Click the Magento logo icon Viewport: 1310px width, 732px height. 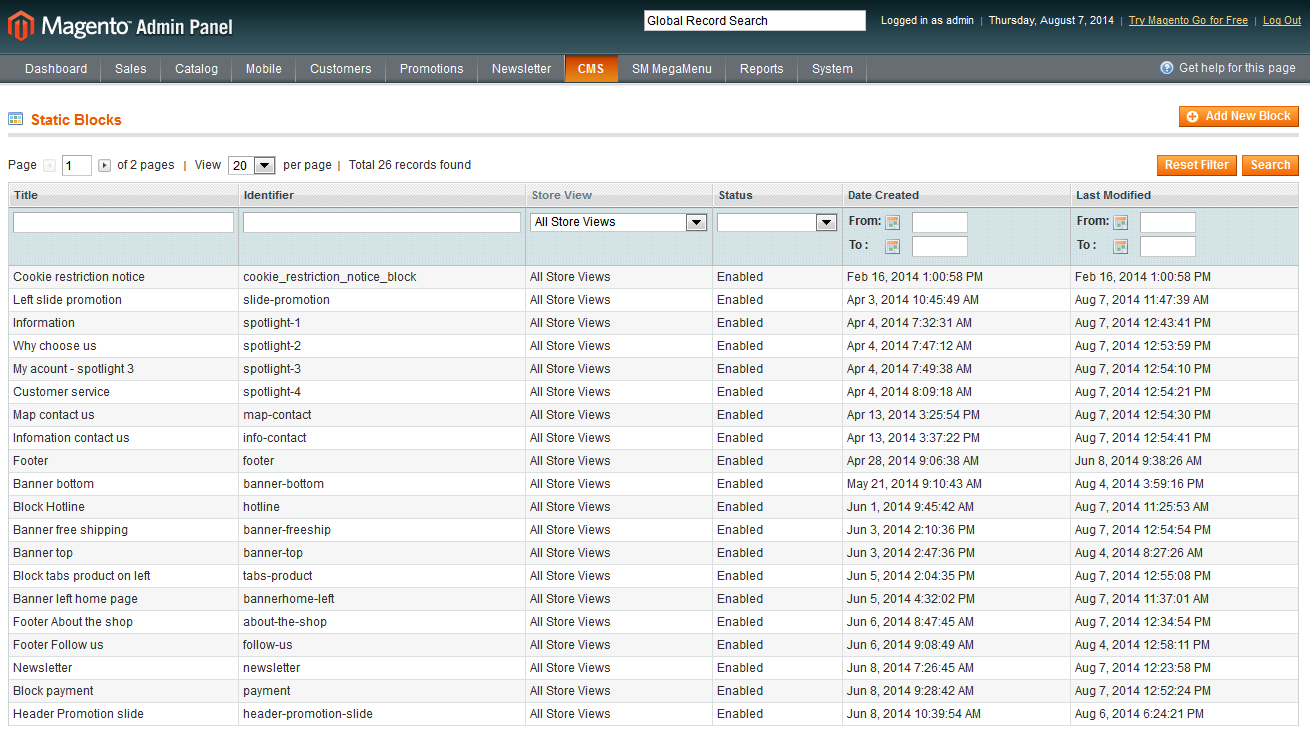[x=20, y=26]
